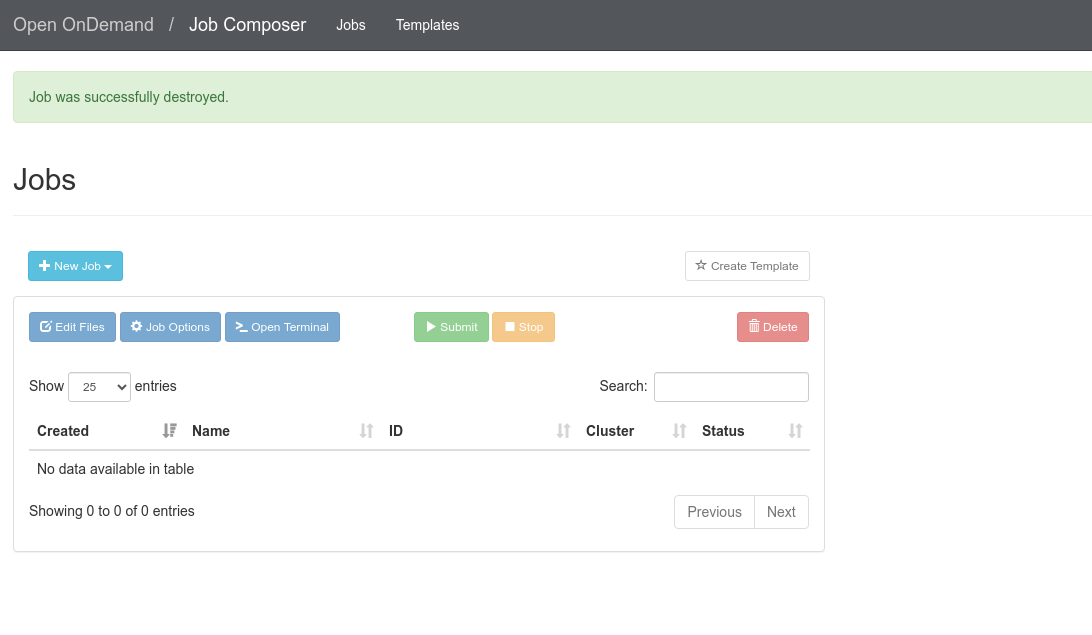Image resolution: width=1092 pixels, height=635 pixels.
Task: Click the Edit Files button
Action: click(x=72, y=327)
